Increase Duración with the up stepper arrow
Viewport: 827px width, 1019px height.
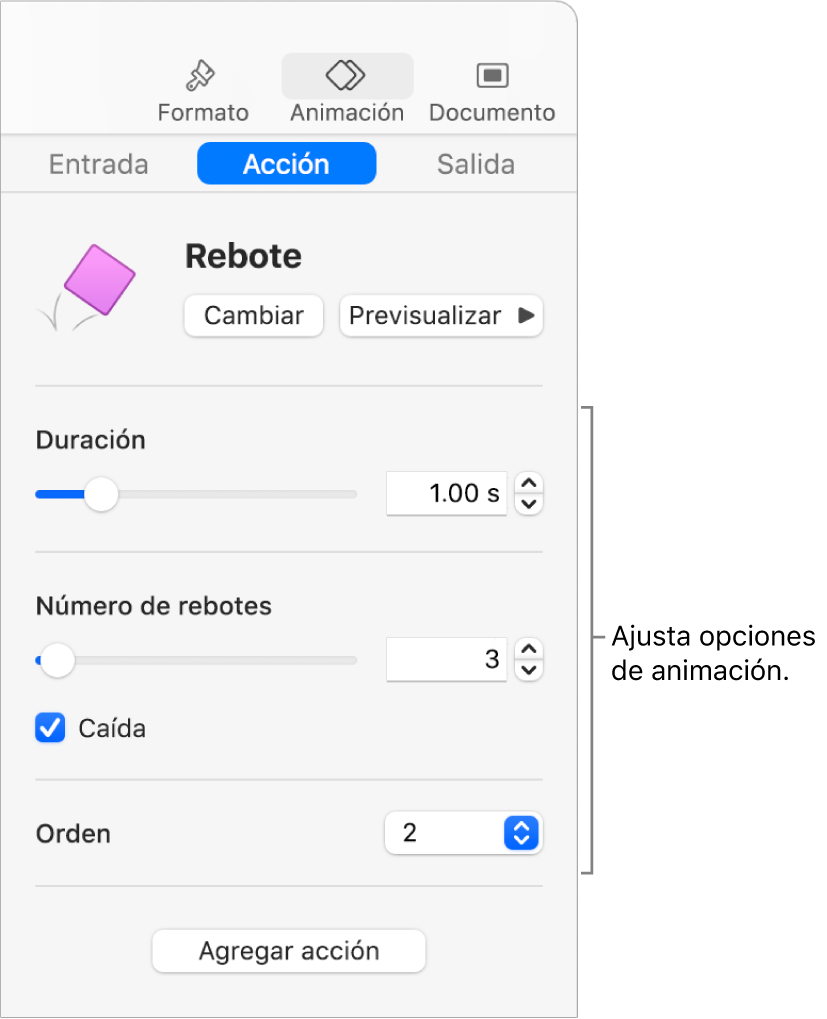tap(529, 484)
